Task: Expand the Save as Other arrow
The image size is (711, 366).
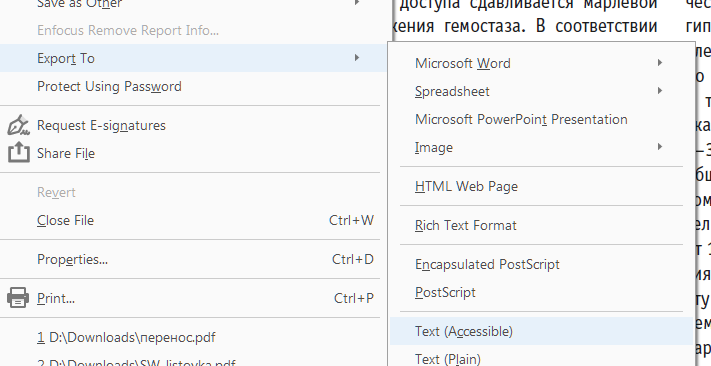Action: point(357,3)
